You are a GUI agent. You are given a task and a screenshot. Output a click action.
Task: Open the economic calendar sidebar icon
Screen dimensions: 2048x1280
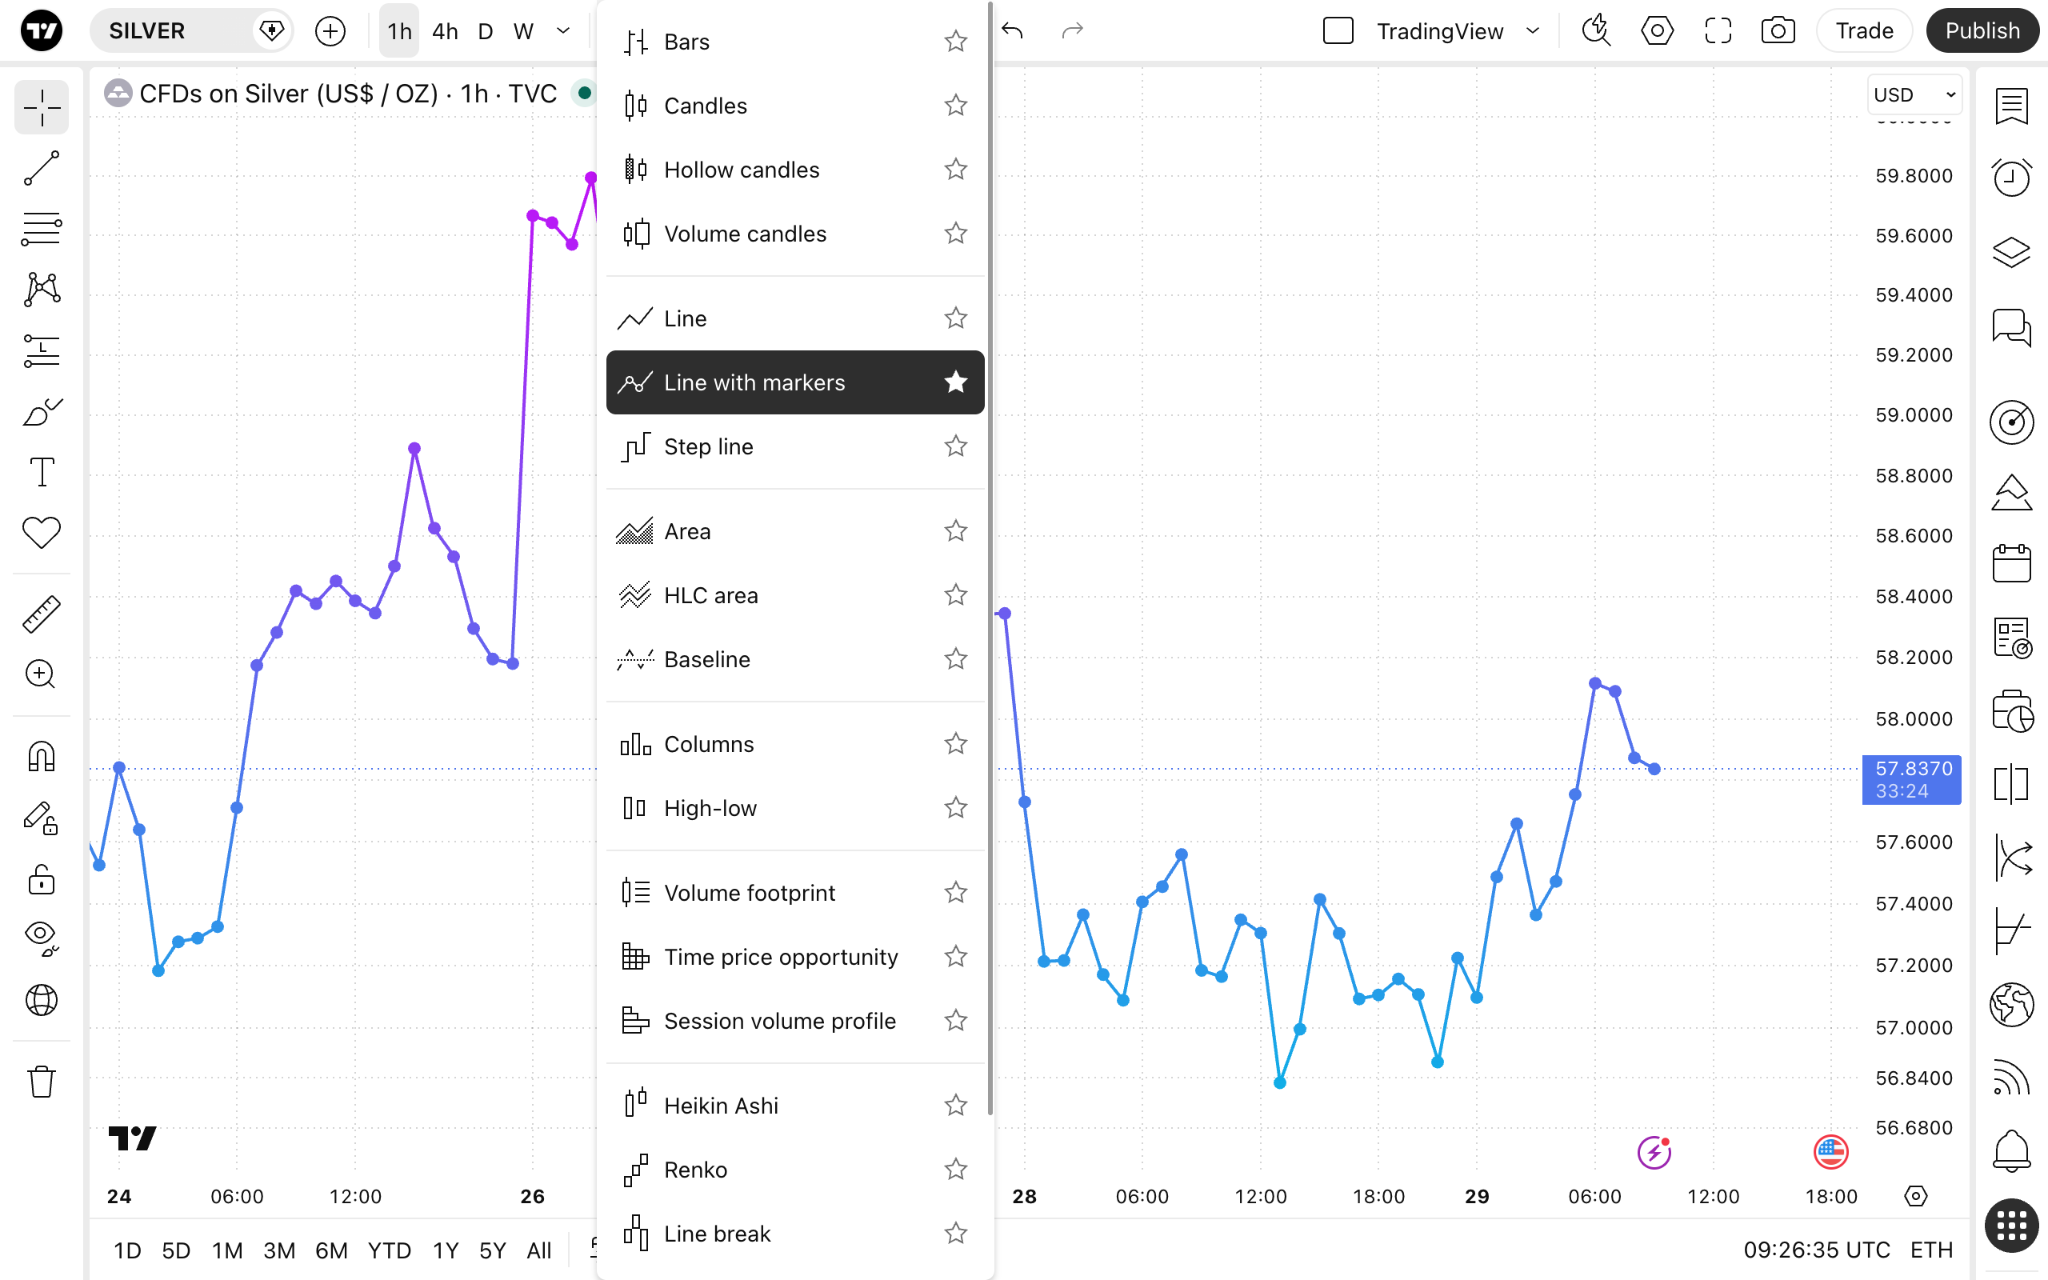2011,563
